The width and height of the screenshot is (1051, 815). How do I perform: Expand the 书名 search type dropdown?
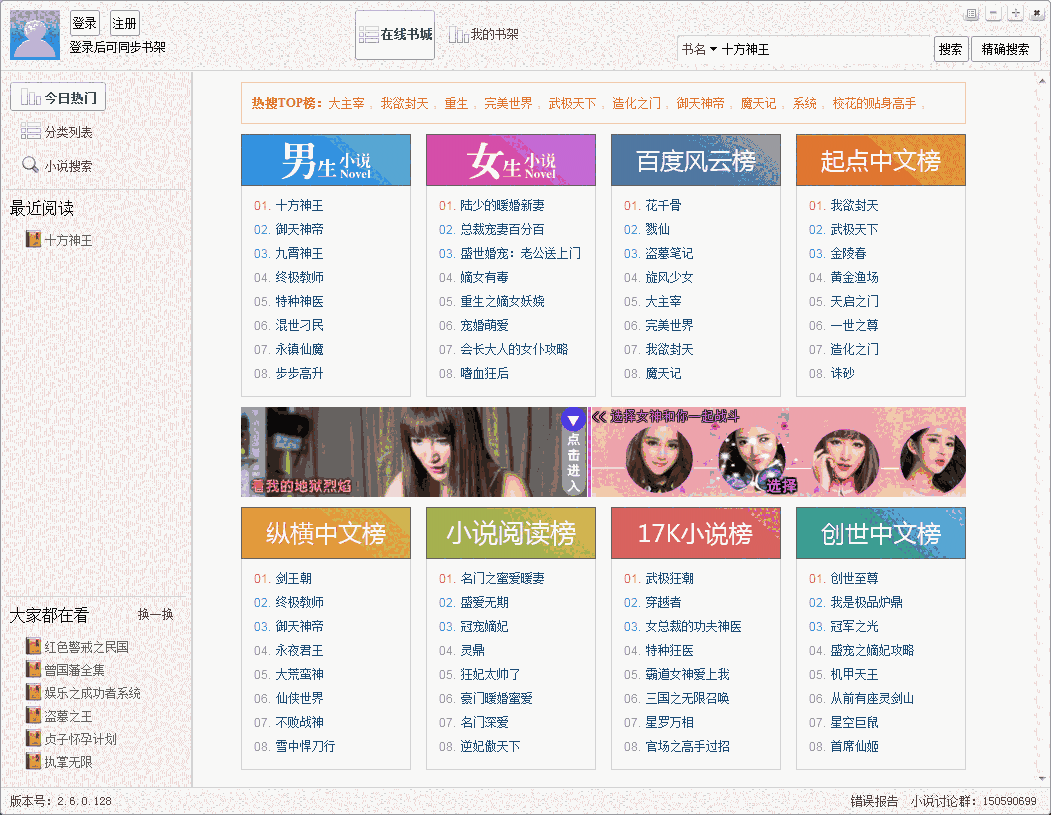tap(699, 49)
